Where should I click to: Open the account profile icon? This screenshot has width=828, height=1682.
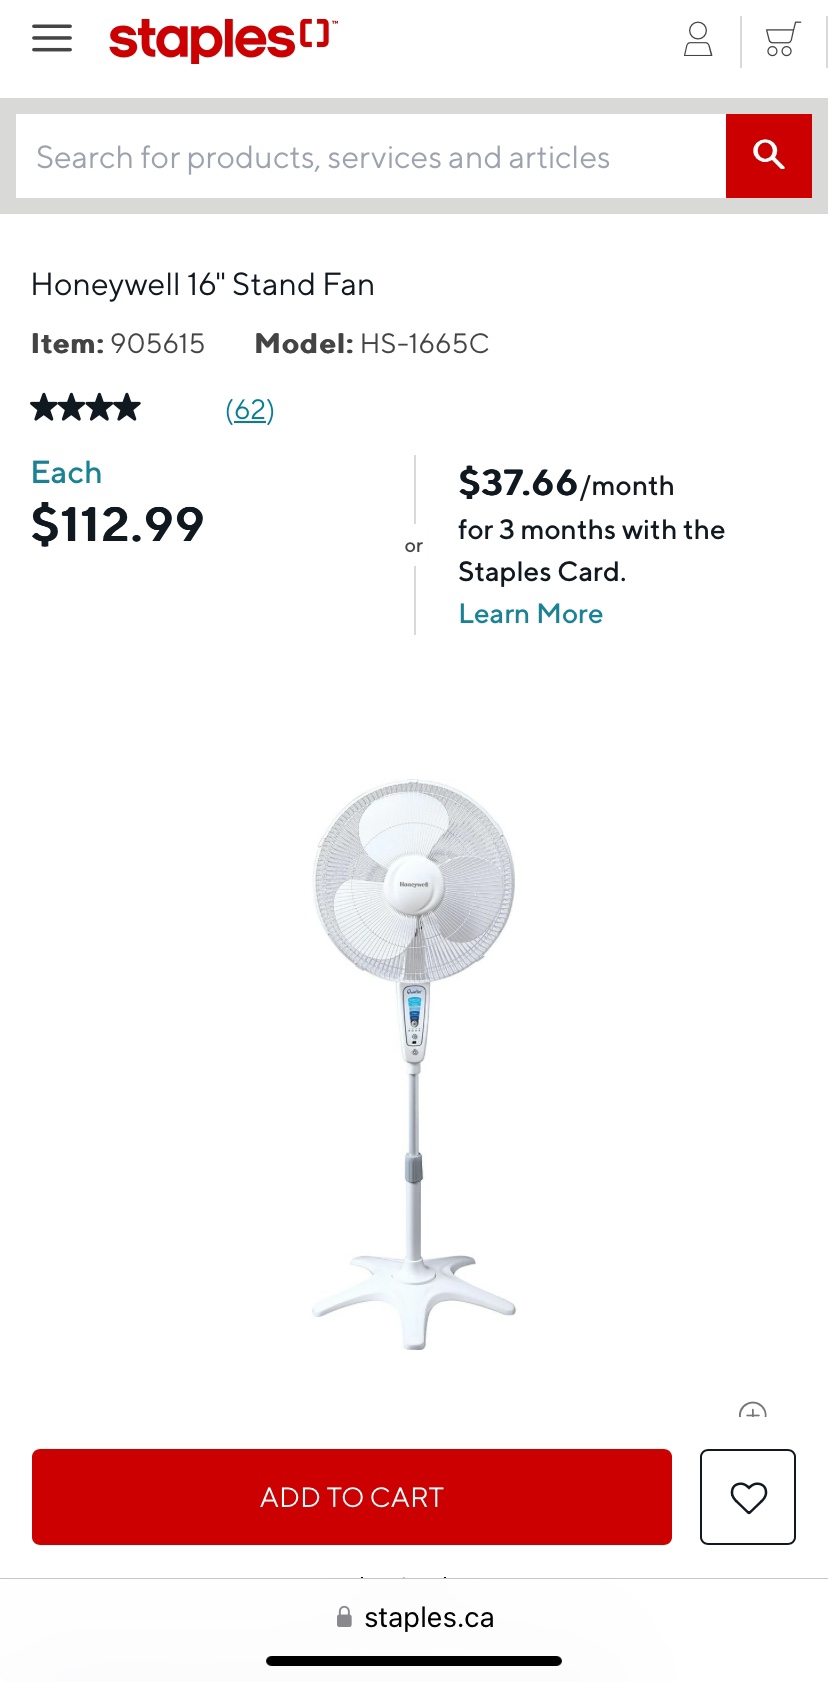click(698, 40)
